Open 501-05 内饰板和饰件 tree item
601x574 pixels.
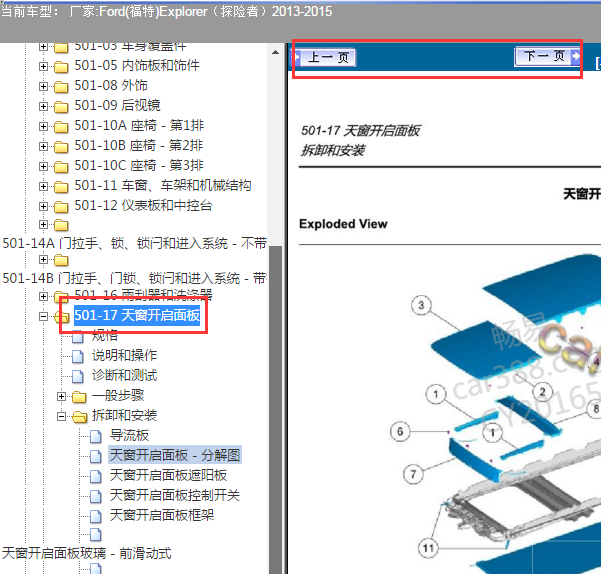pyautogui.click(x=137, y=65)
